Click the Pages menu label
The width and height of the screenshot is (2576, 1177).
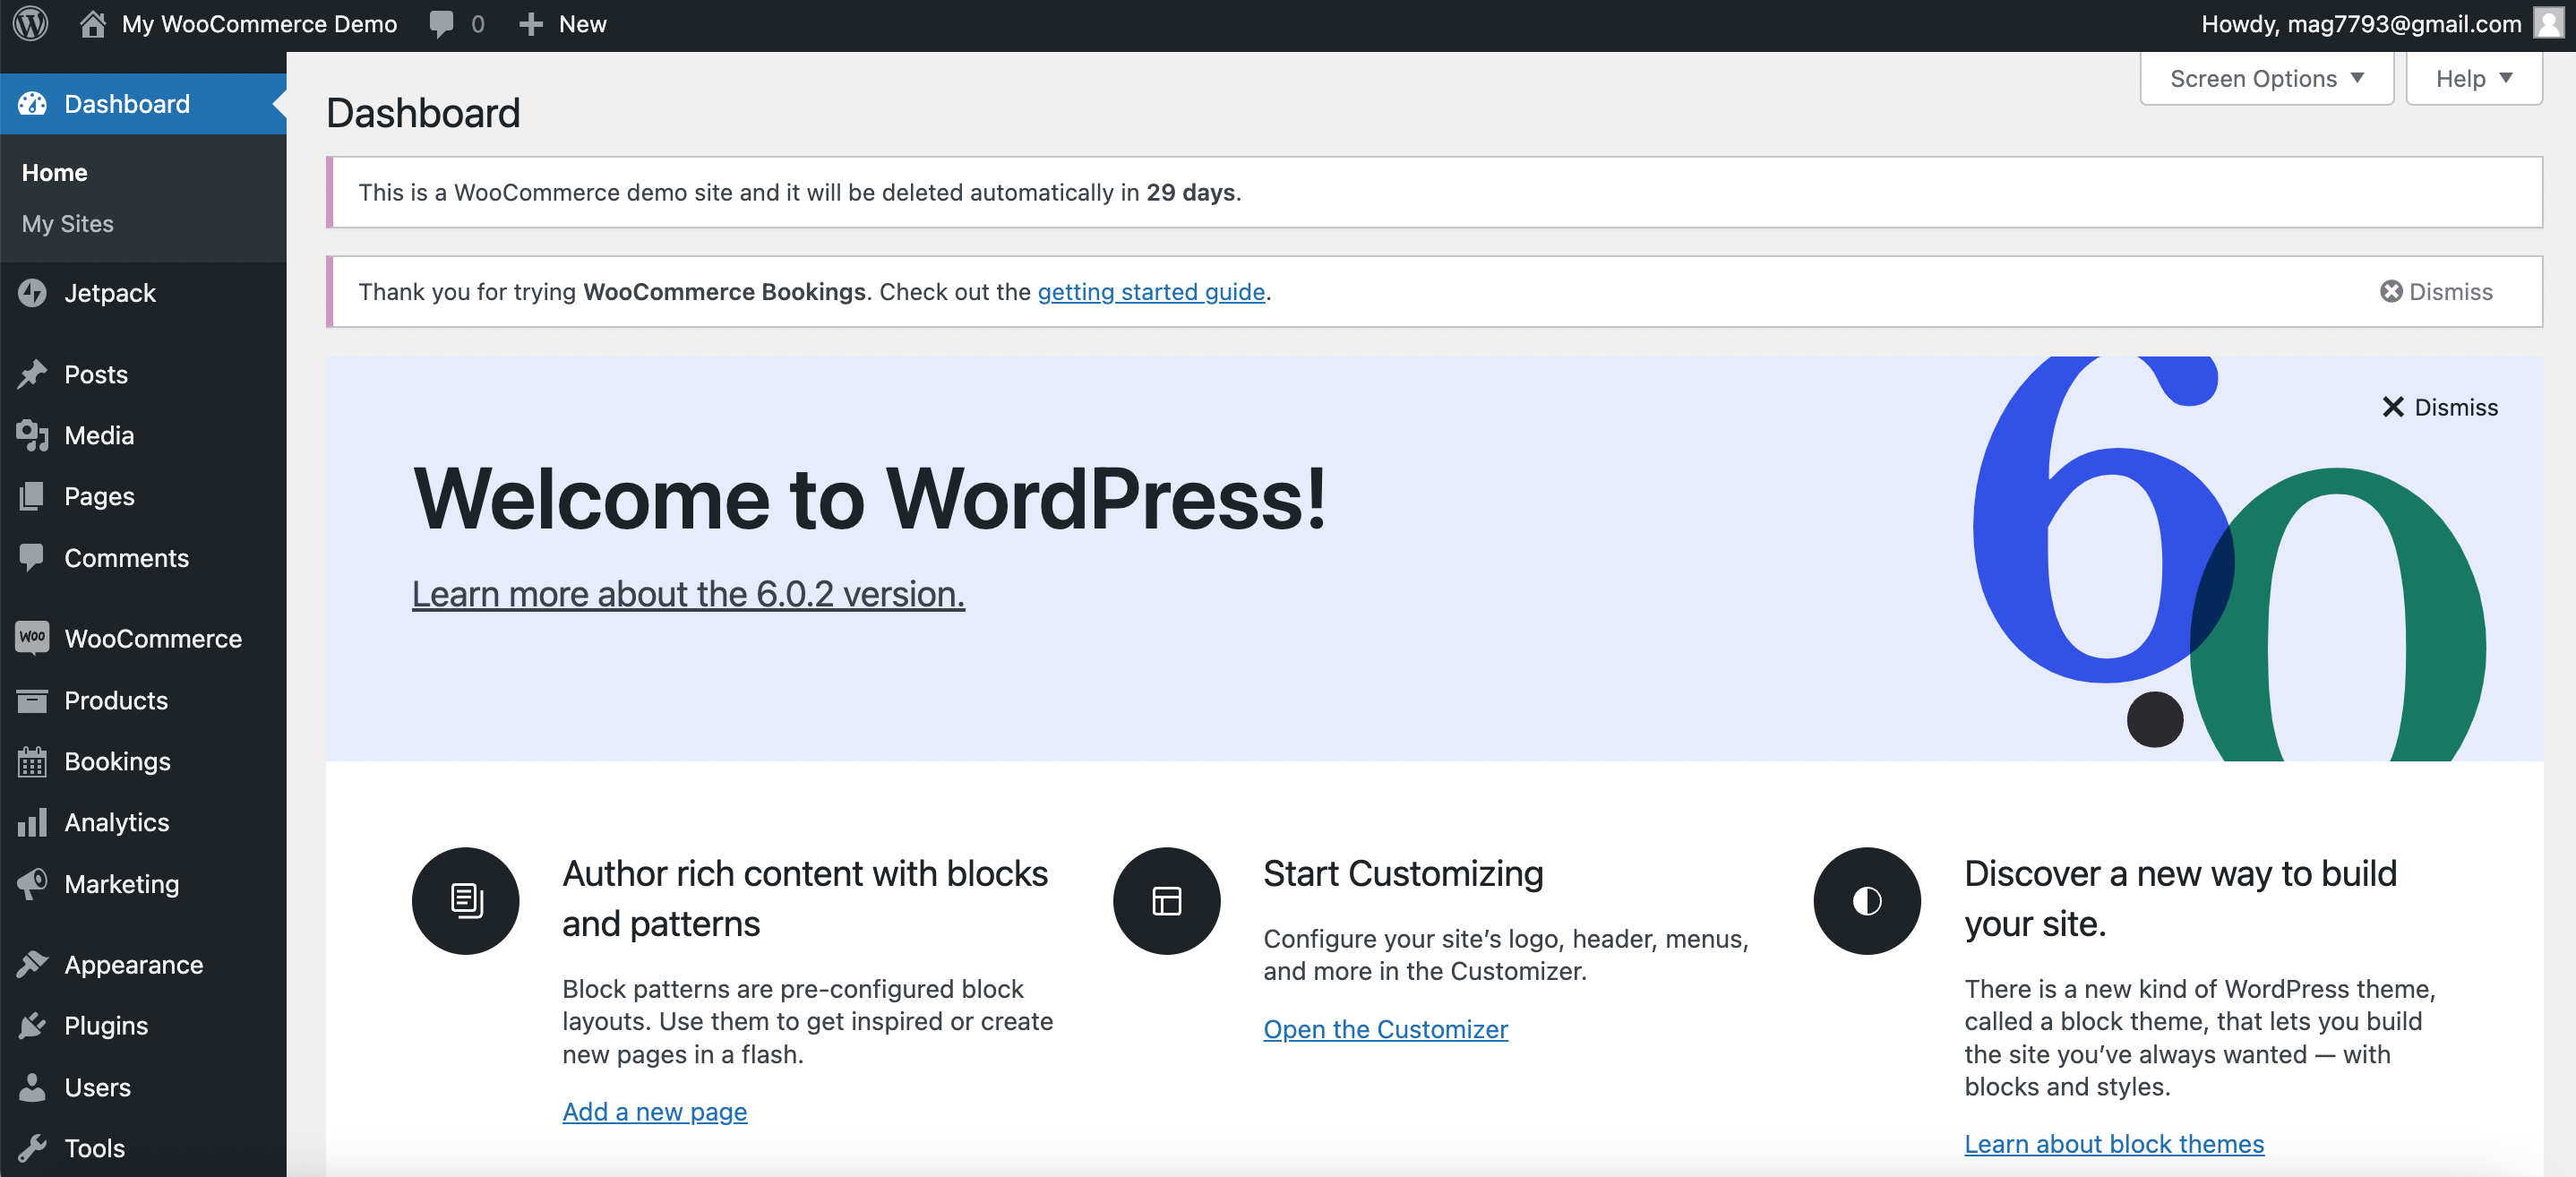(99, 496)
